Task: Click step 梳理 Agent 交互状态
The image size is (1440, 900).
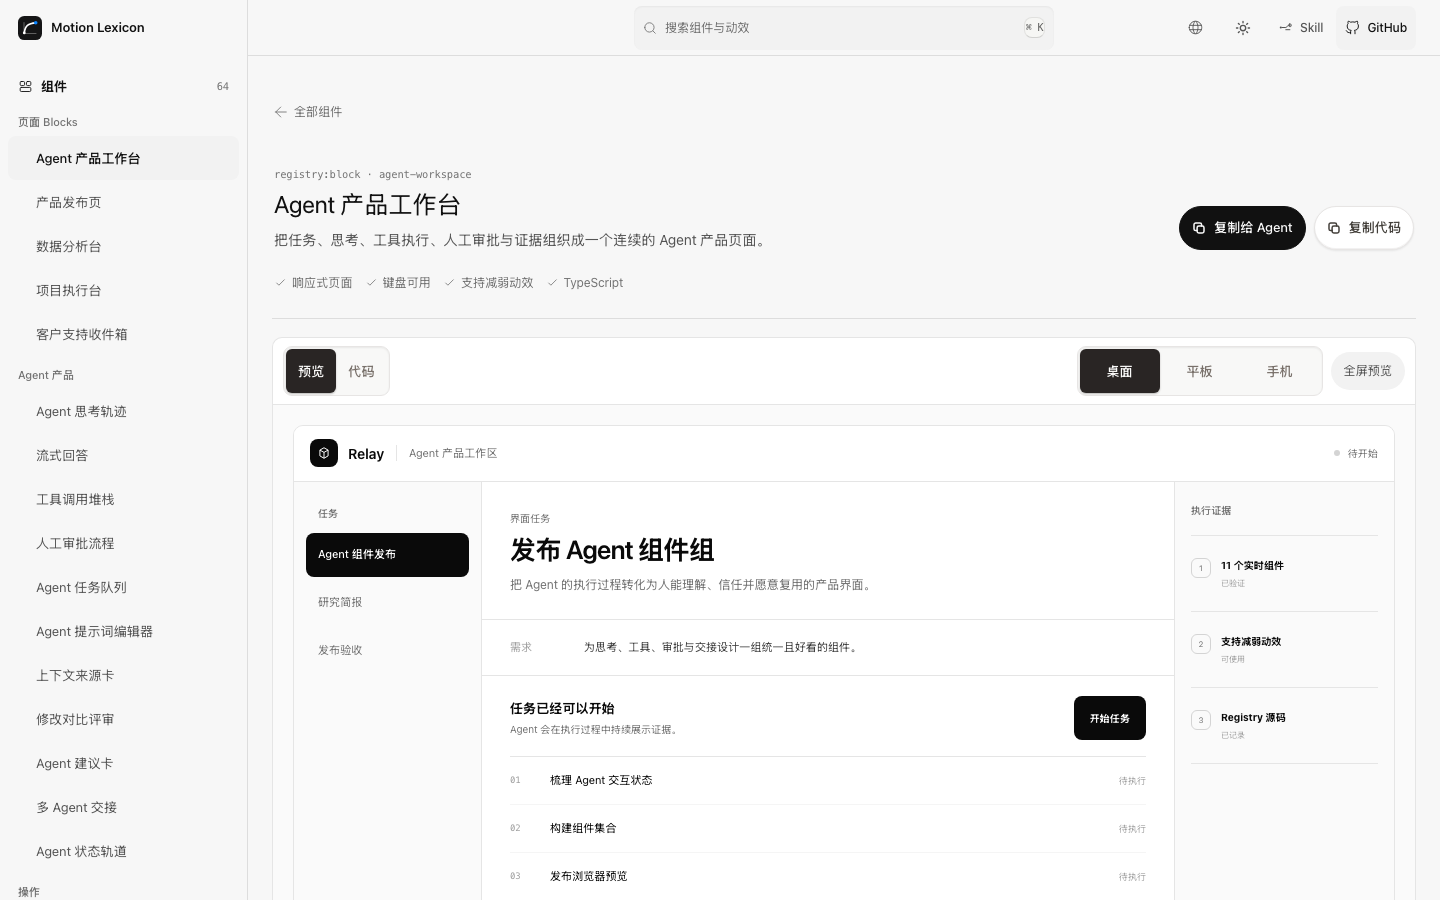Action: pyautogui.click(x=828, y=781)
